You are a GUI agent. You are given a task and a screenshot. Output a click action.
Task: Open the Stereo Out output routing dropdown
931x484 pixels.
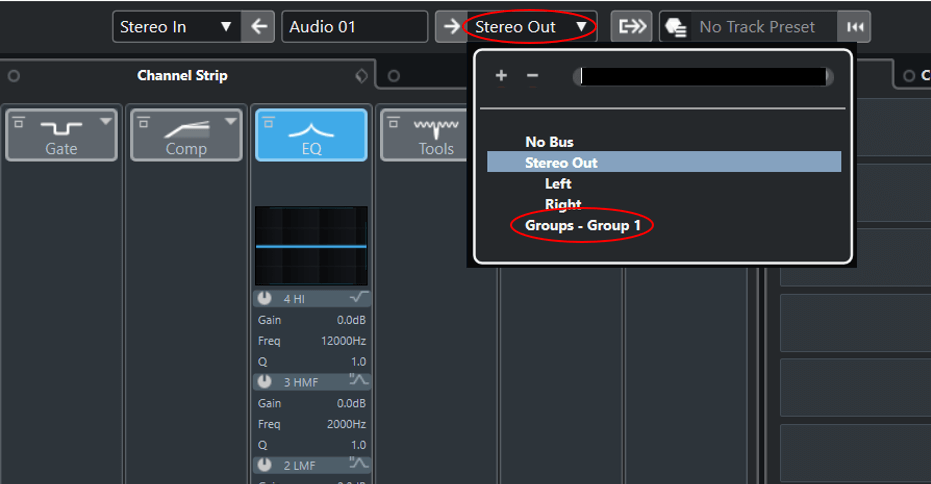click(531, 27)
